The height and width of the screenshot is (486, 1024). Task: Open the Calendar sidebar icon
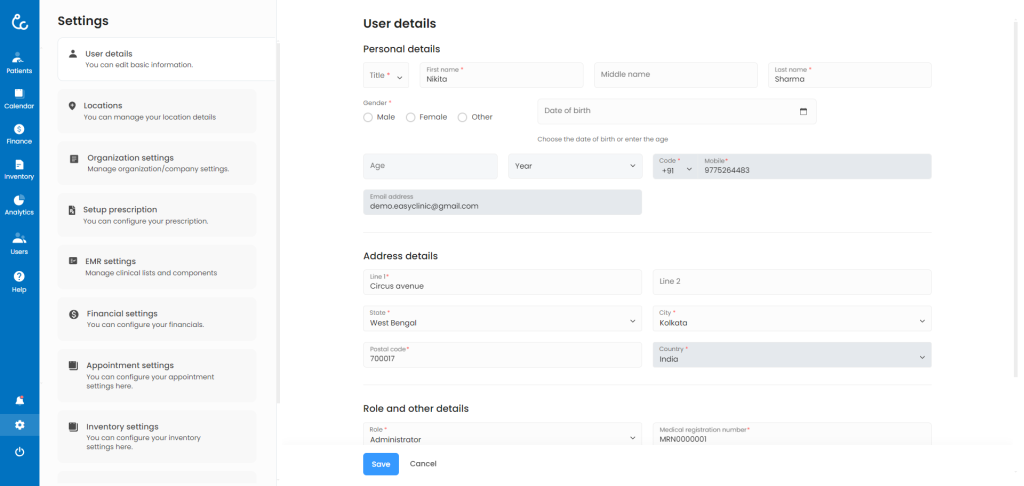19,98
